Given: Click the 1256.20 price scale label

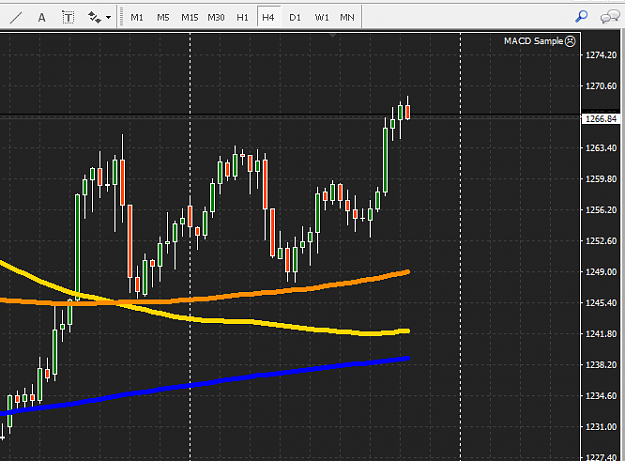Looking at the screenshot, I should [x=601, y=210].
